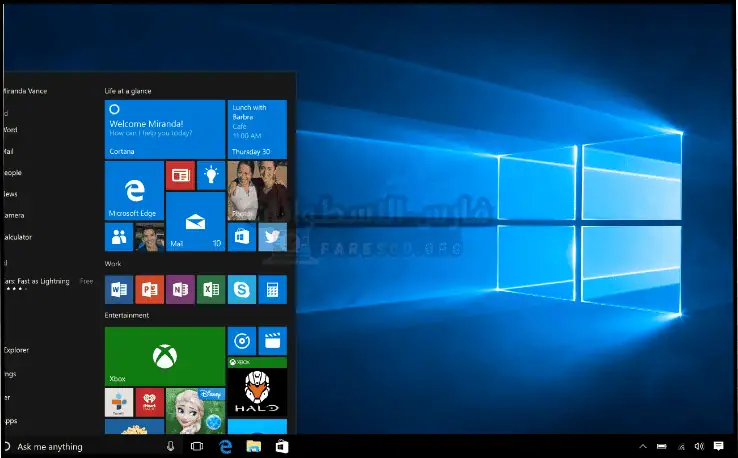Open the Action Center notifications icon
Screen dimensions: 738x458
point(718,446)
